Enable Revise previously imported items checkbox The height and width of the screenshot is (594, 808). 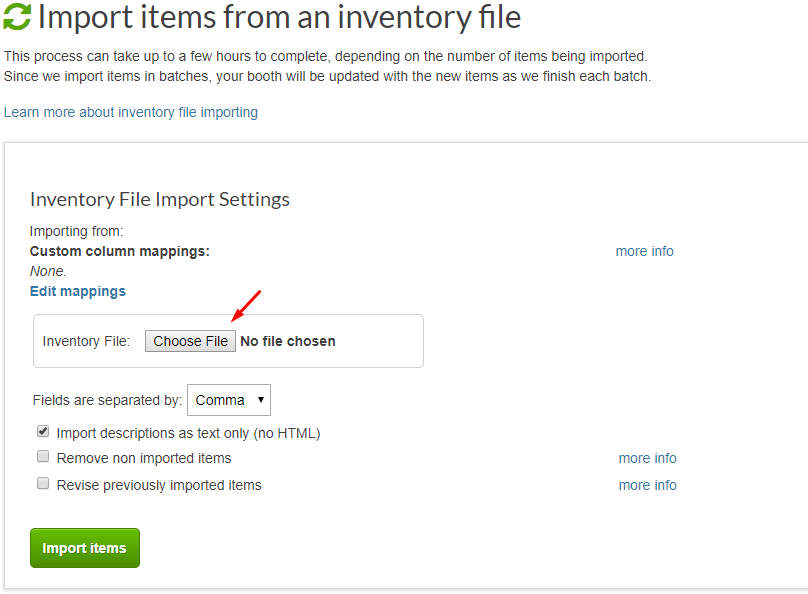tap(43, 483)
